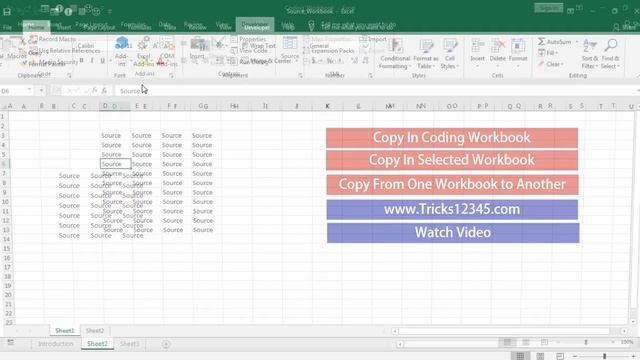Open the XML Source pane icon

pyautogui.click(x=290, y=44)
